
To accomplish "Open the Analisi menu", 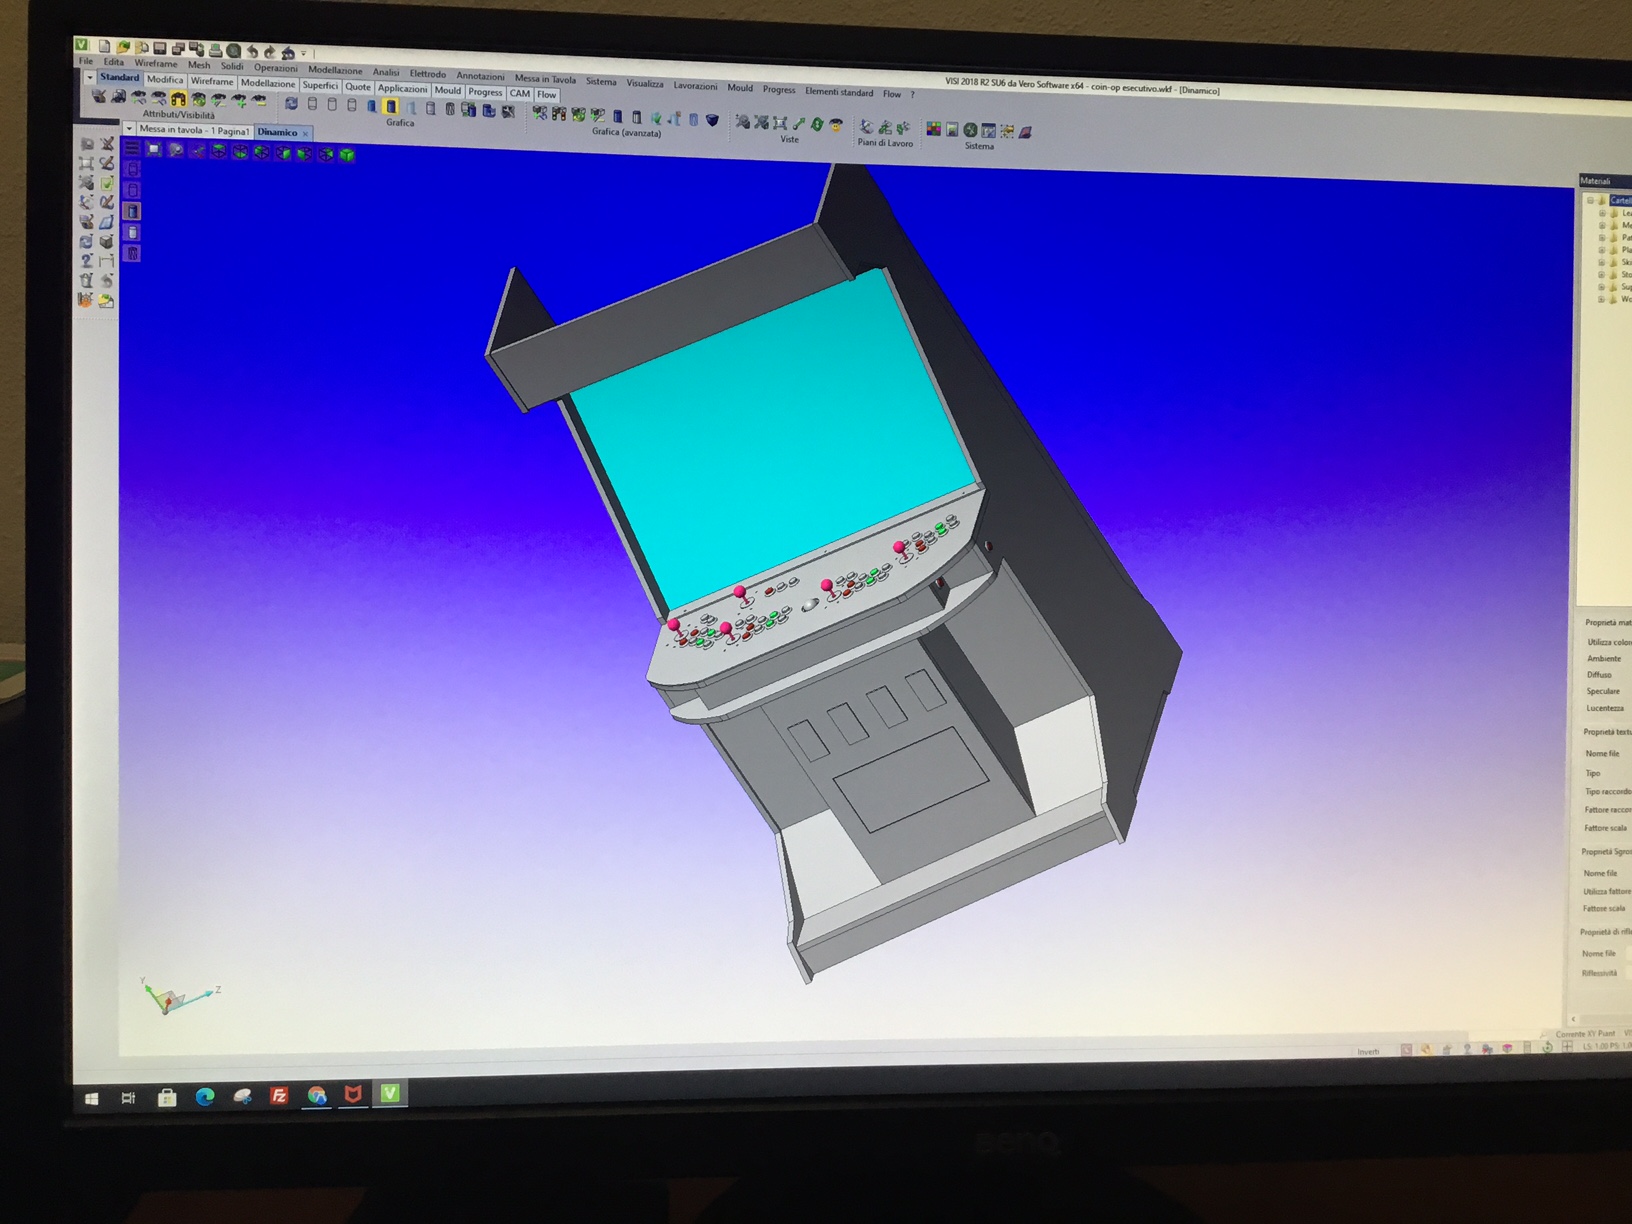I will pos(386,72).
